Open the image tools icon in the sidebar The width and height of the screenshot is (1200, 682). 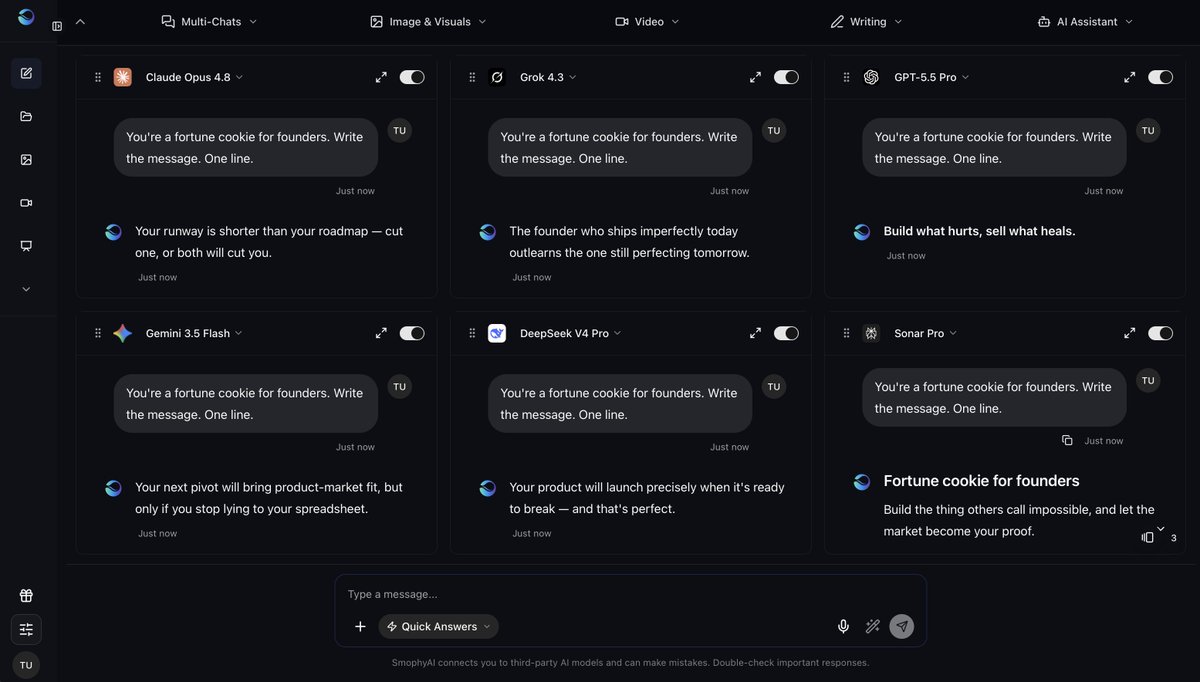26,159
